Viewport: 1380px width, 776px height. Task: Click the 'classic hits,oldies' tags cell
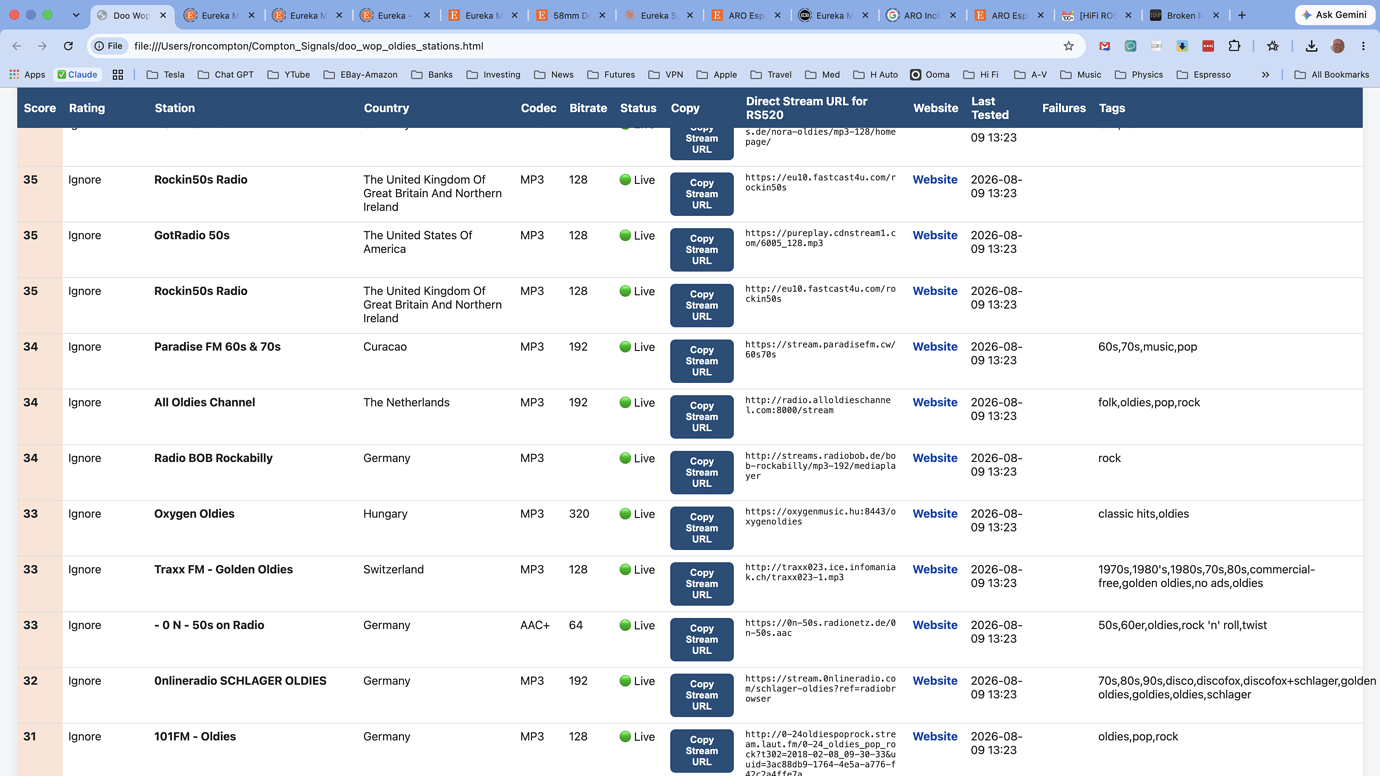pos(1143,514)
